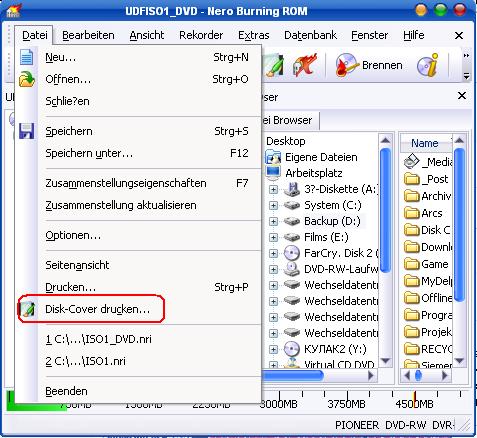
Task: Click the 4500MB capacity marker
Action: 414,404
